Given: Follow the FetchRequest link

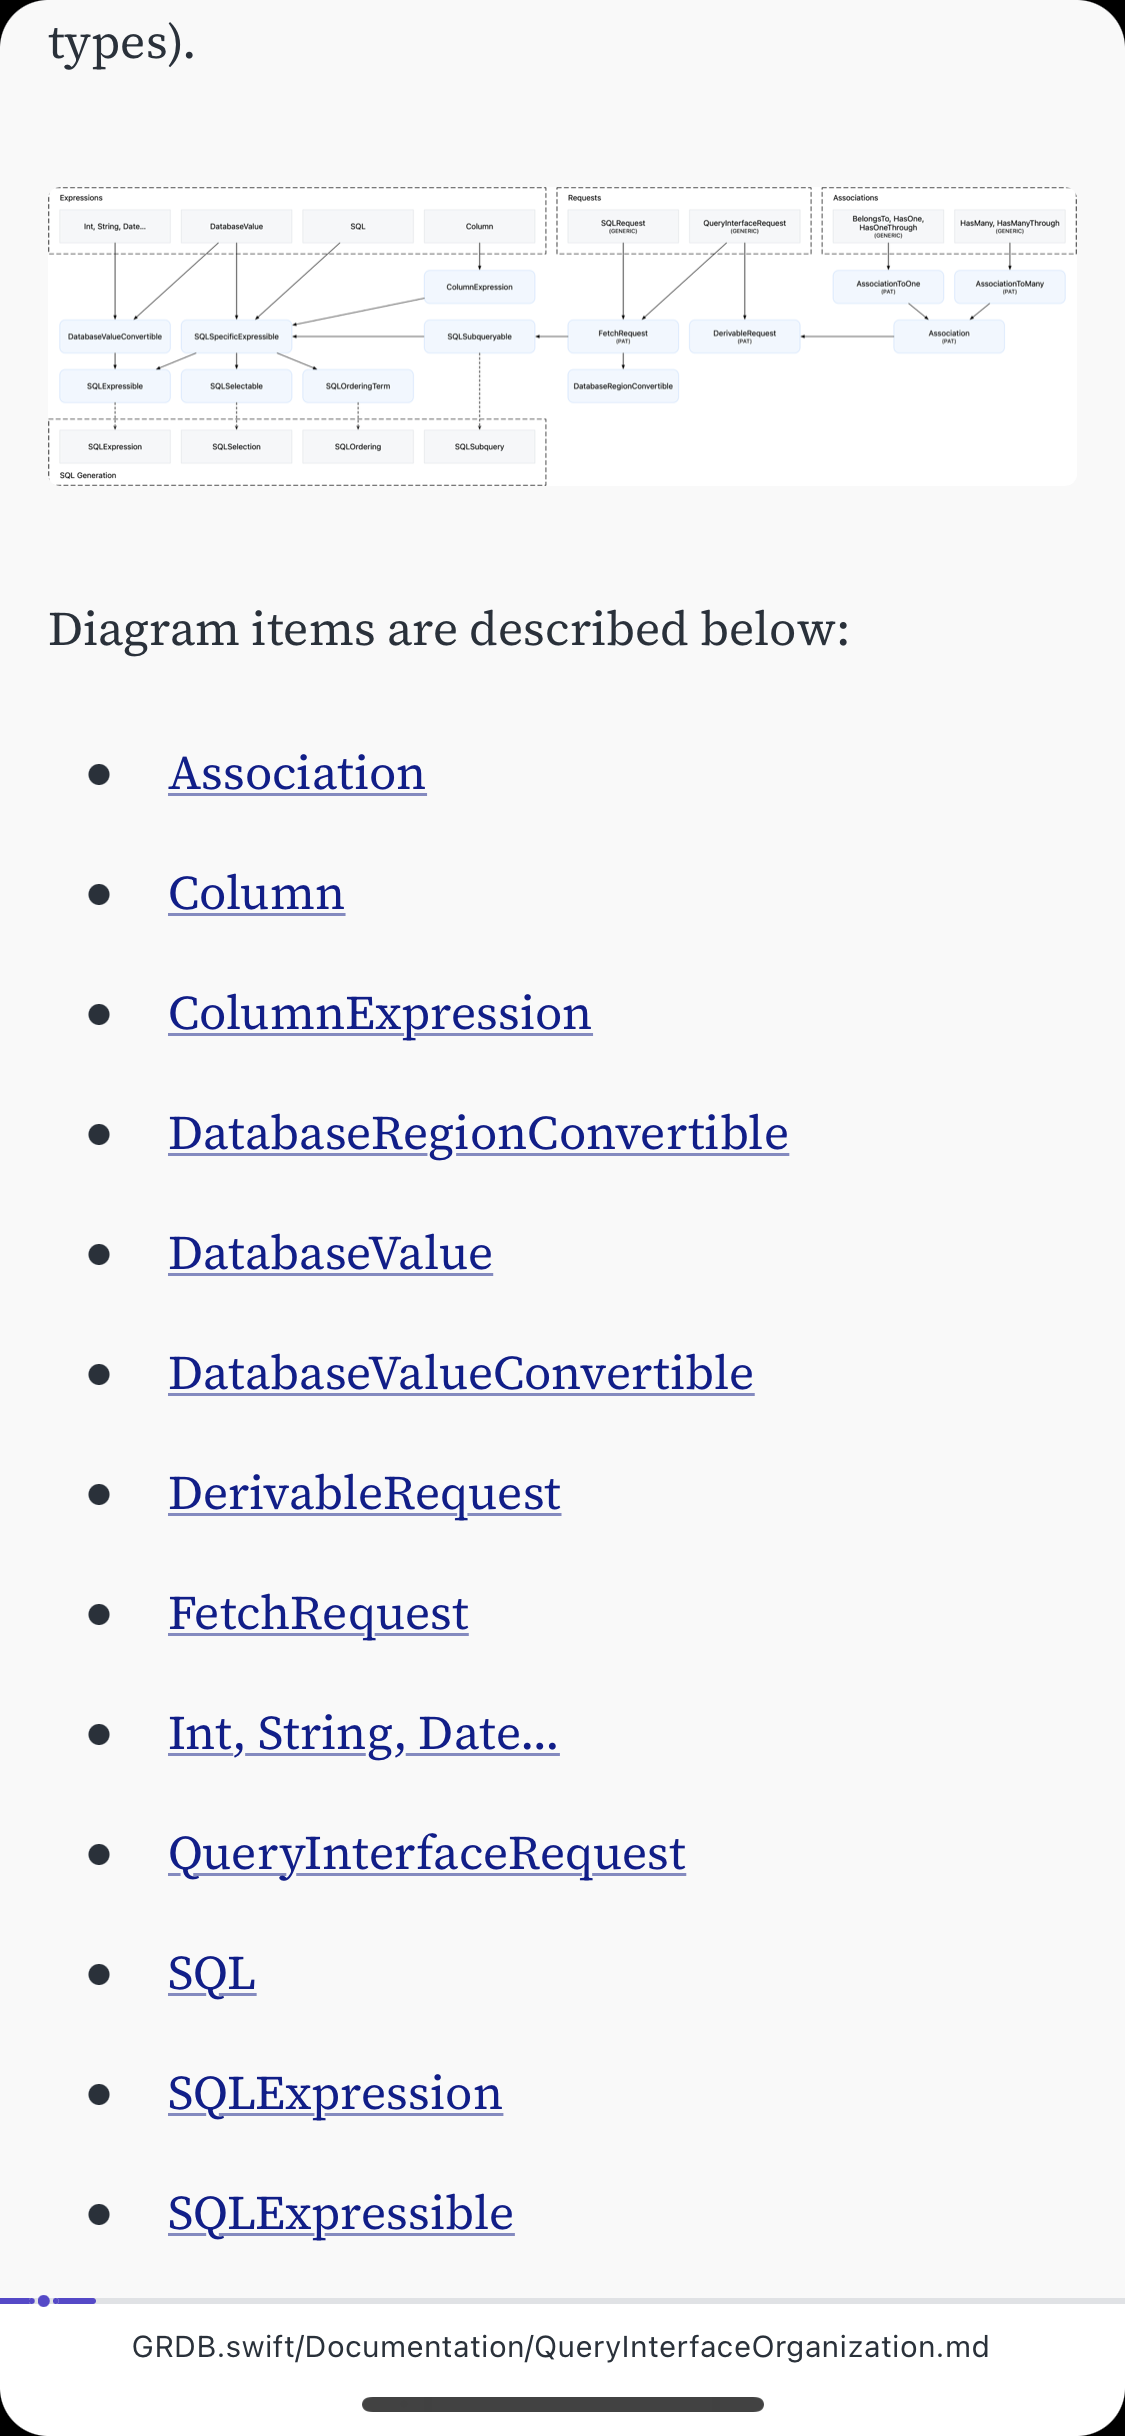Looking at the screenshot, I should 318,1614.
